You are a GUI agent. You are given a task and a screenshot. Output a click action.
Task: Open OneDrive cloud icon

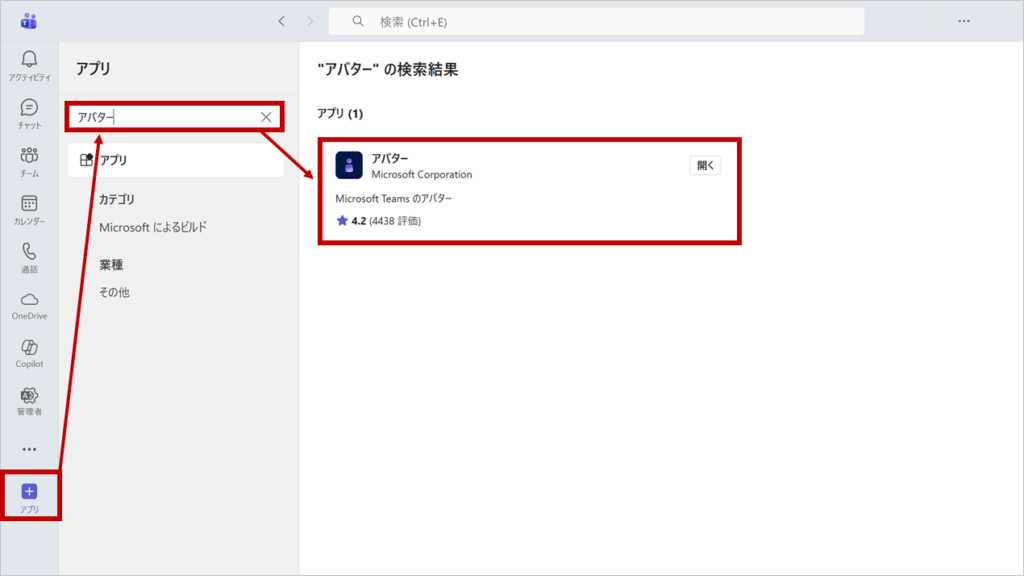[x=29, y=300]
